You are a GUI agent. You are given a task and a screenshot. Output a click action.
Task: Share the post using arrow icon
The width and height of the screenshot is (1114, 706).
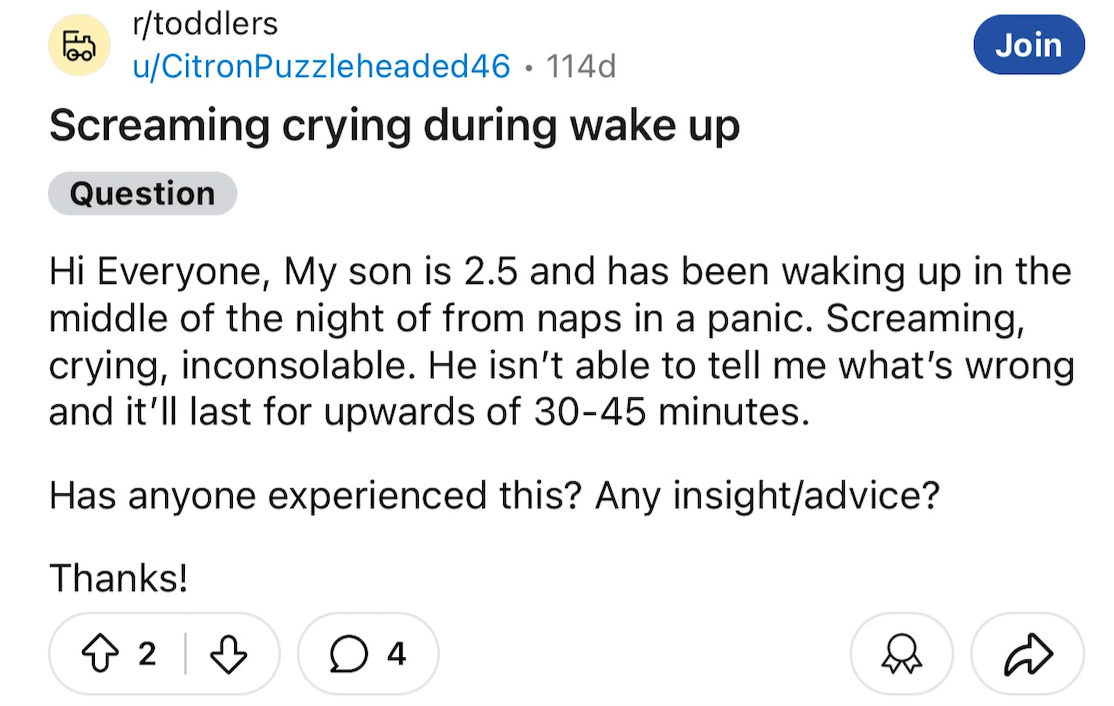[1027, 653]
